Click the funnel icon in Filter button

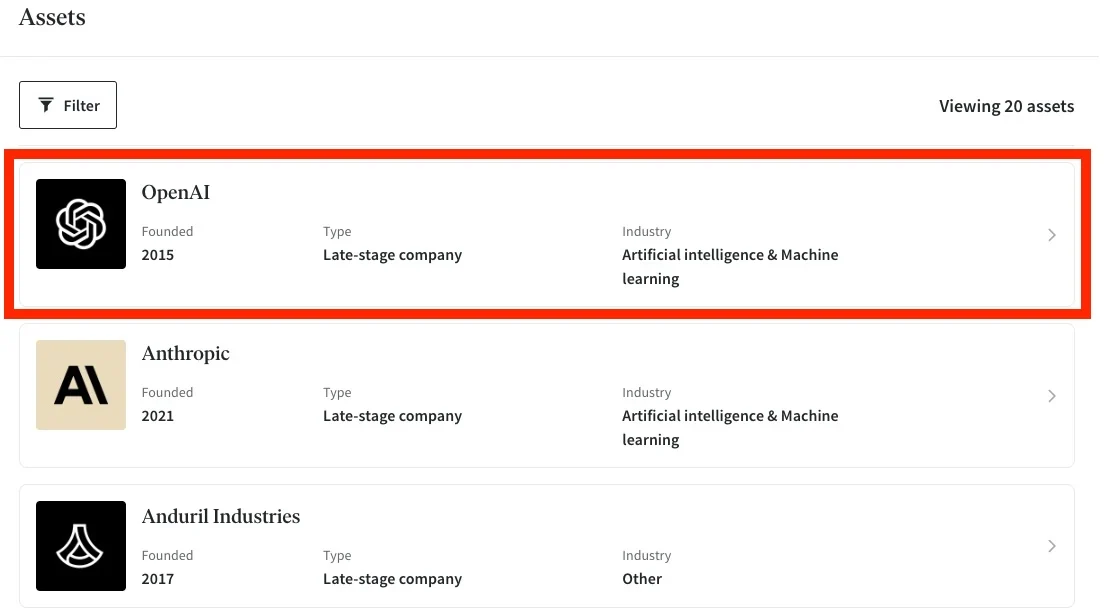coord(46,105)
